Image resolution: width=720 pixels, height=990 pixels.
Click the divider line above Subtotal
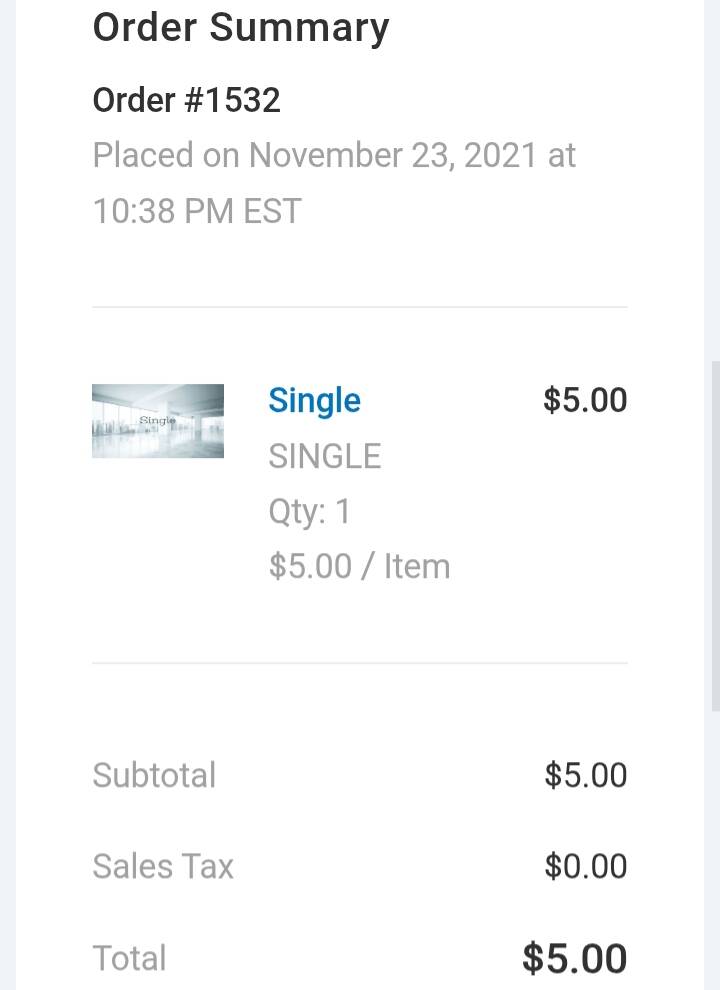coord(360,663)
